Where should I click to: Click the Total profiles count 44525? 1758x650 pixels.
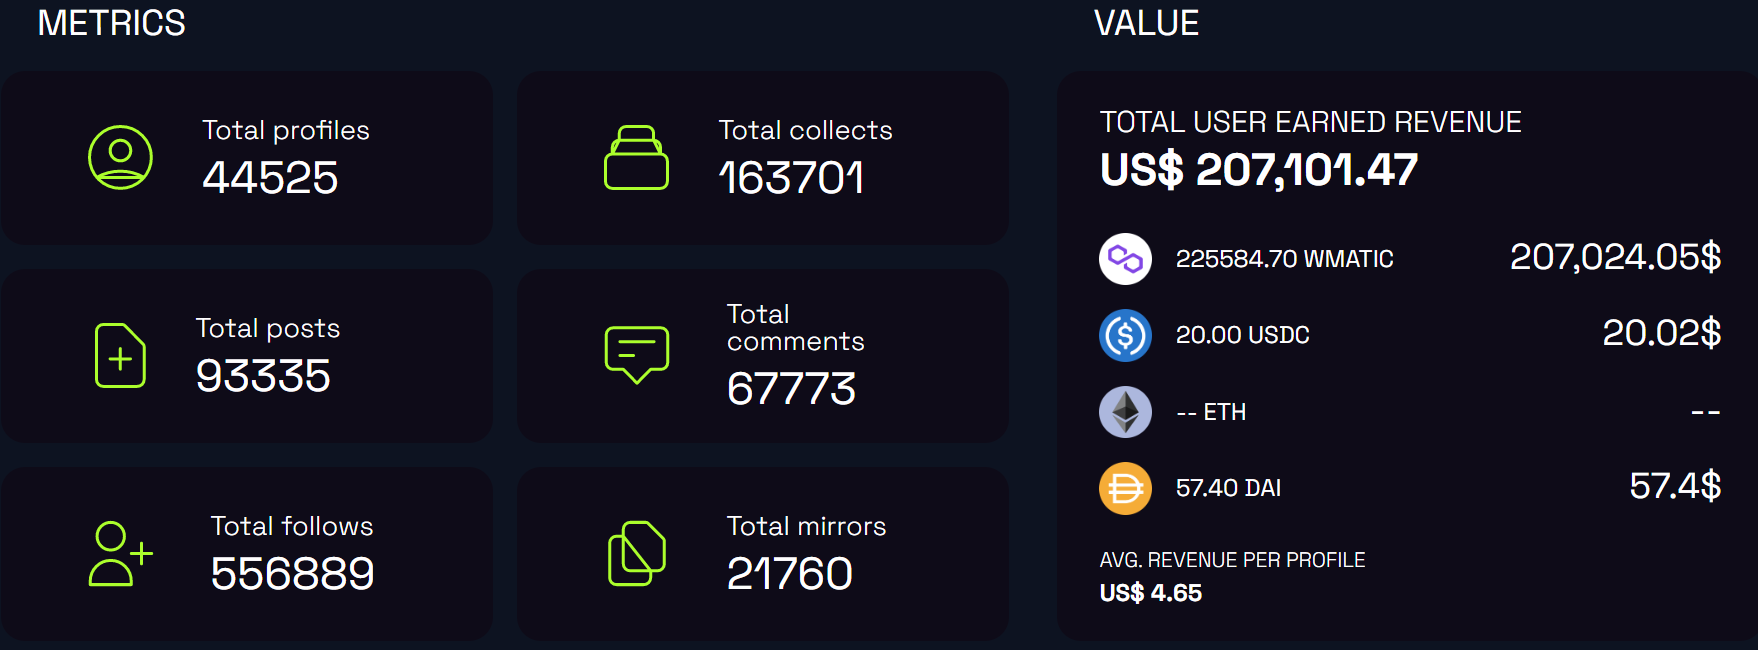click(x=270, y=178)
